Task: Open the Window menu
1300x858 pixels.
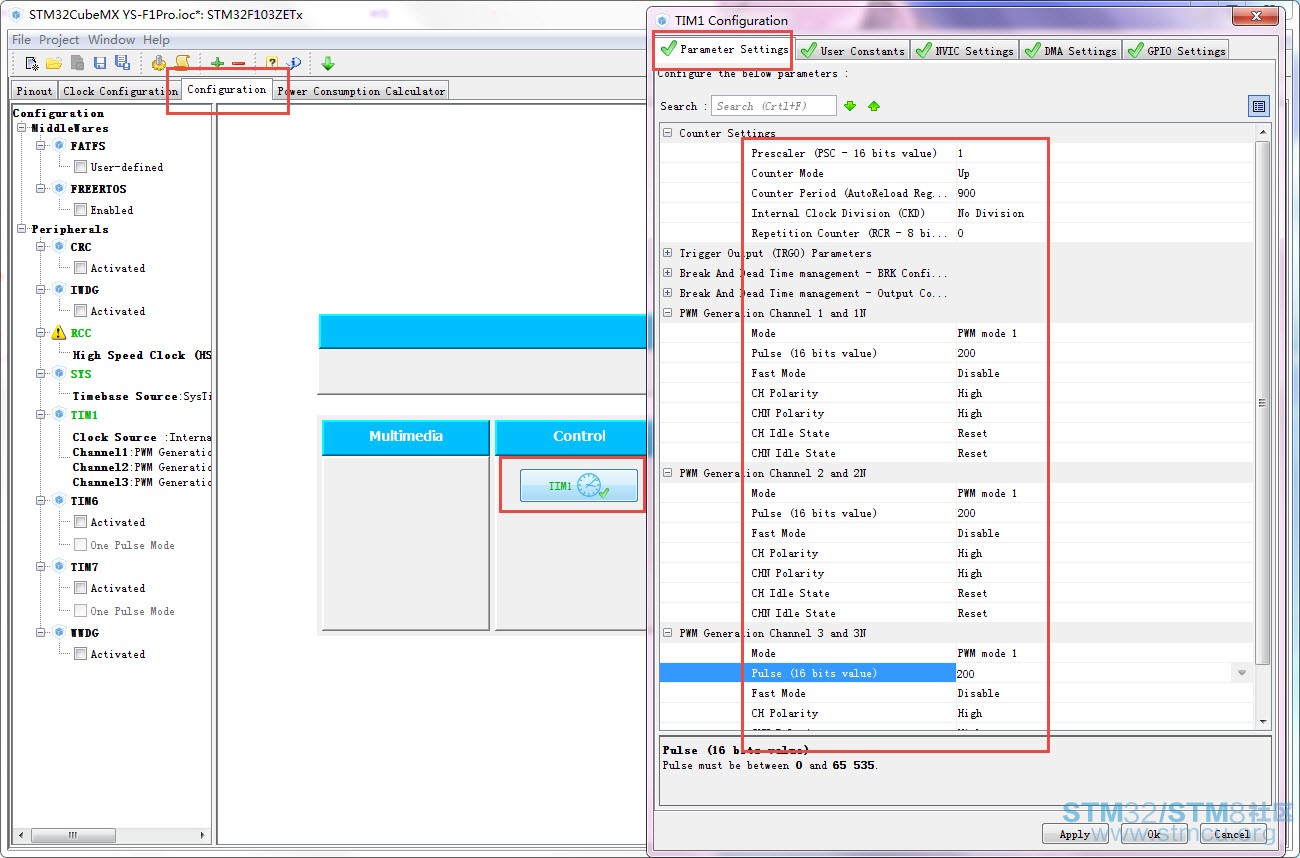Action: 111,40
